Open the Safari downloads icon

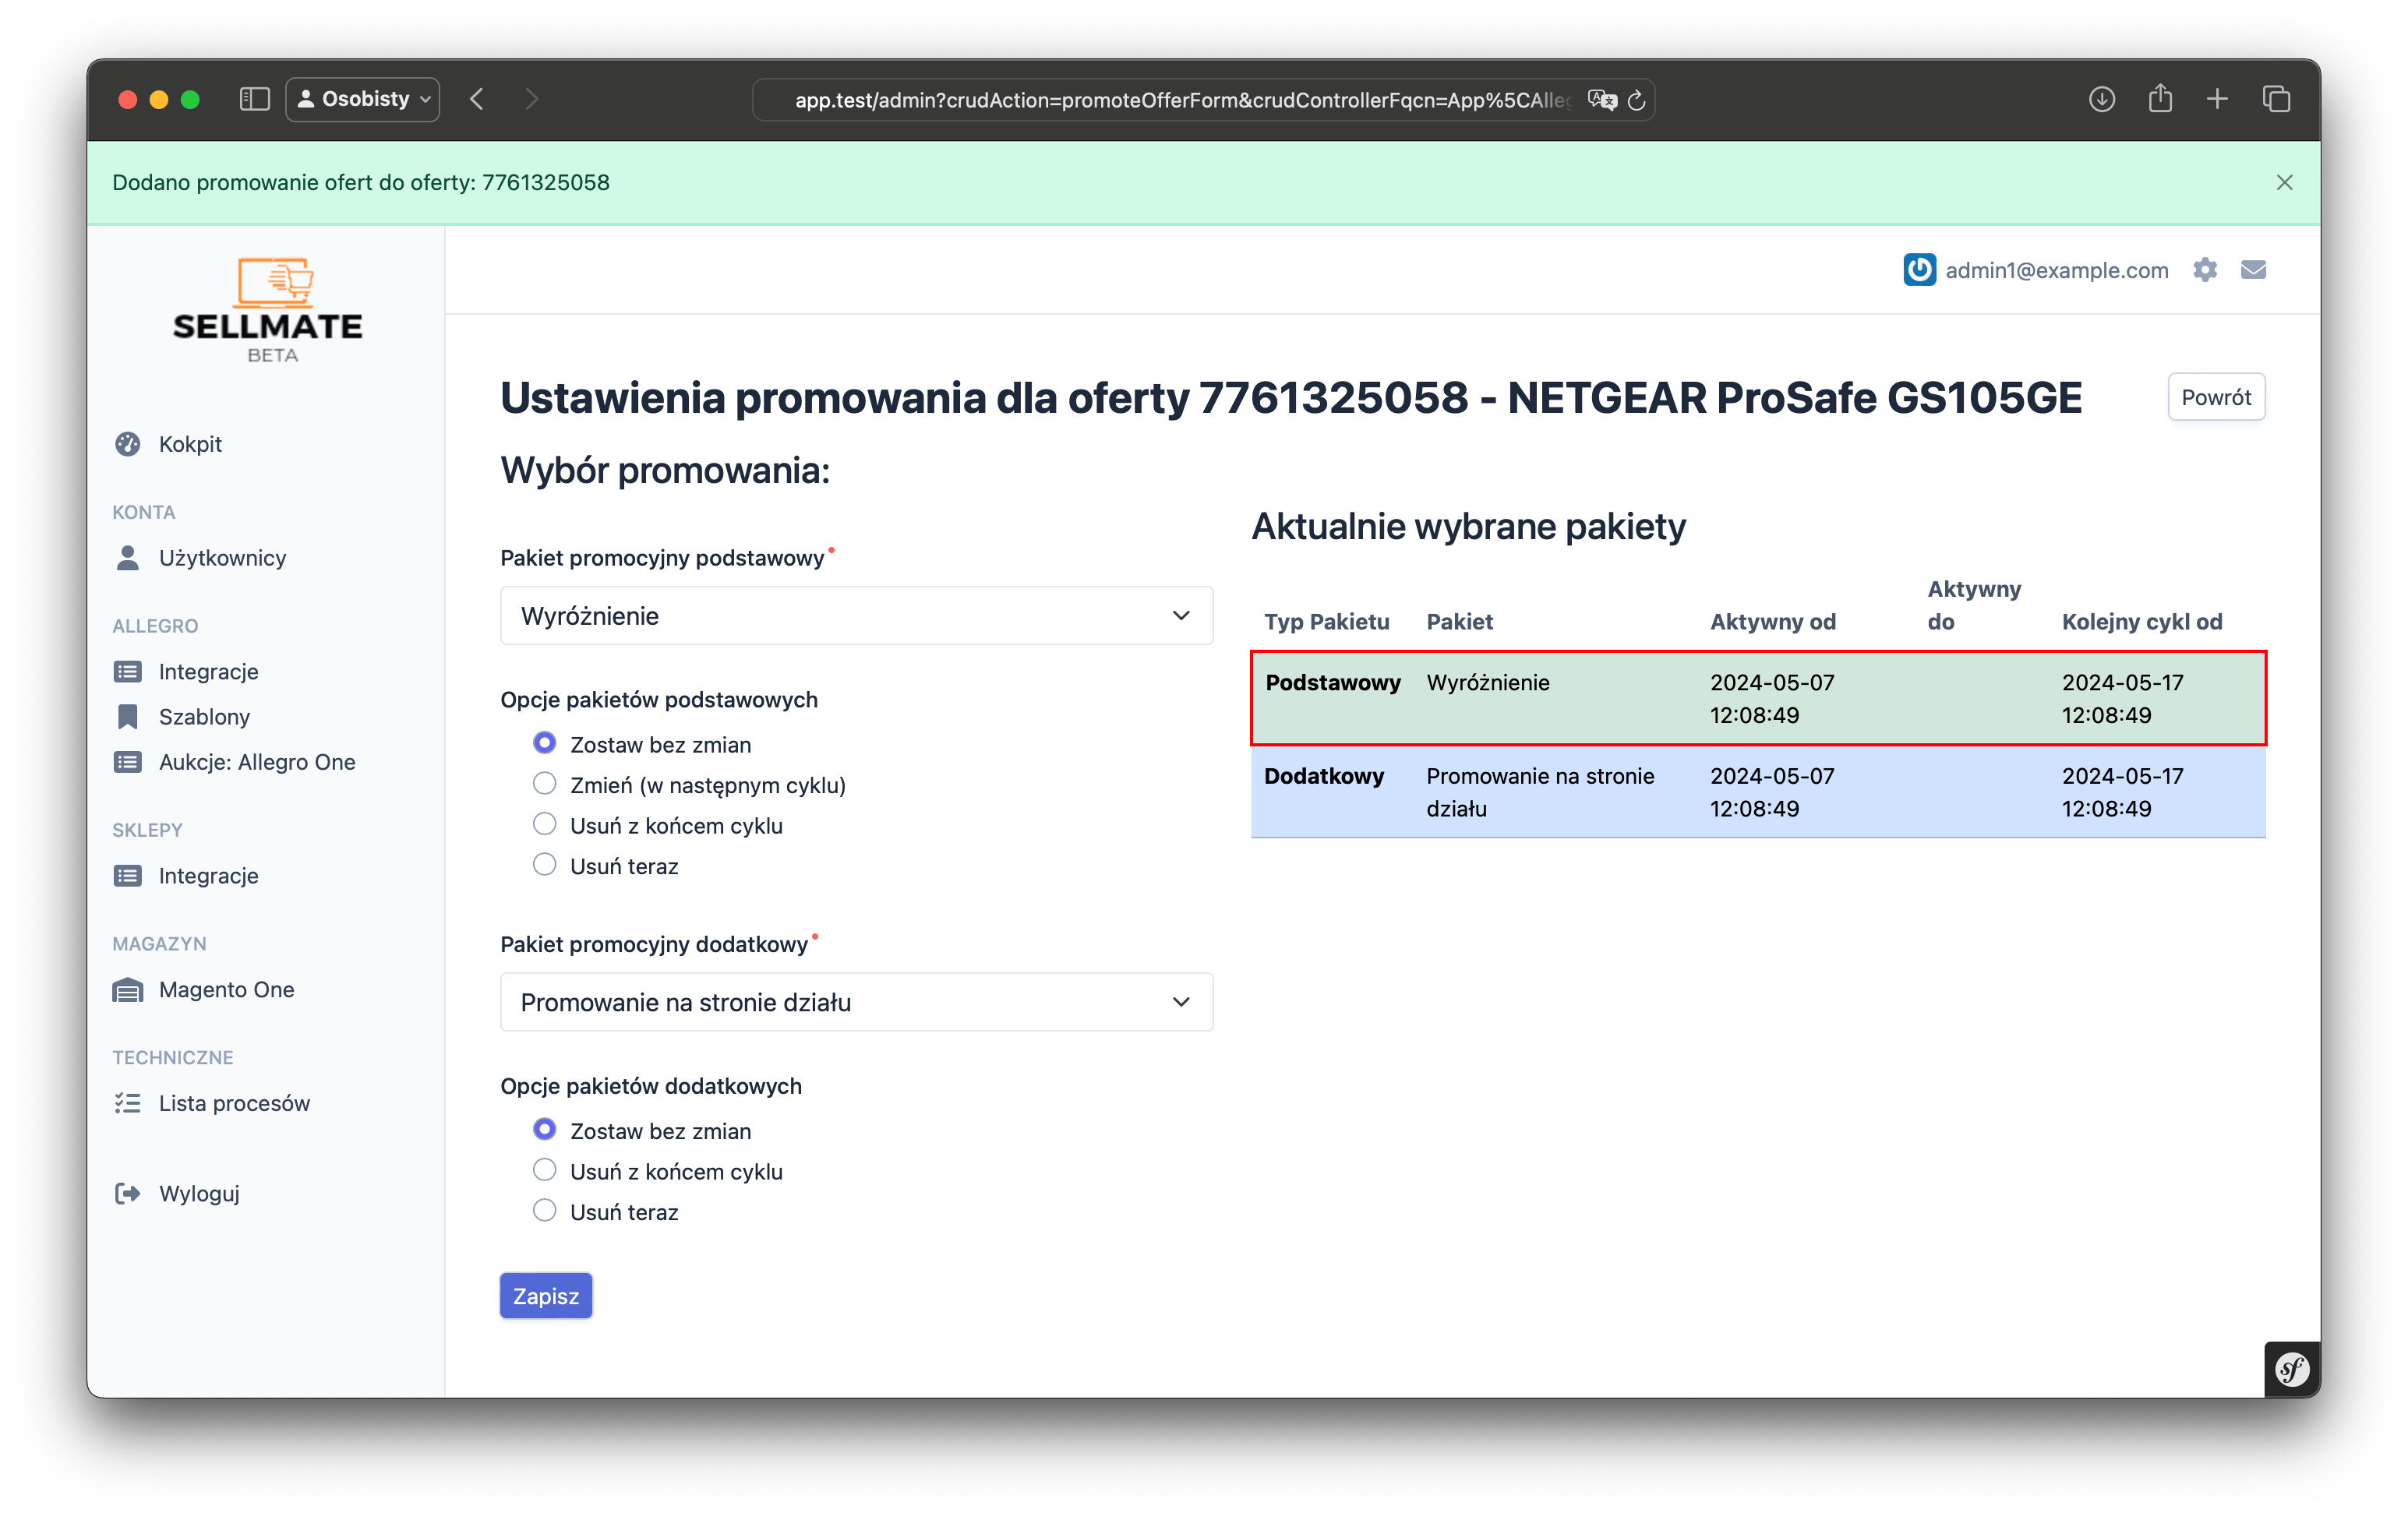(x=2101, y=99)
